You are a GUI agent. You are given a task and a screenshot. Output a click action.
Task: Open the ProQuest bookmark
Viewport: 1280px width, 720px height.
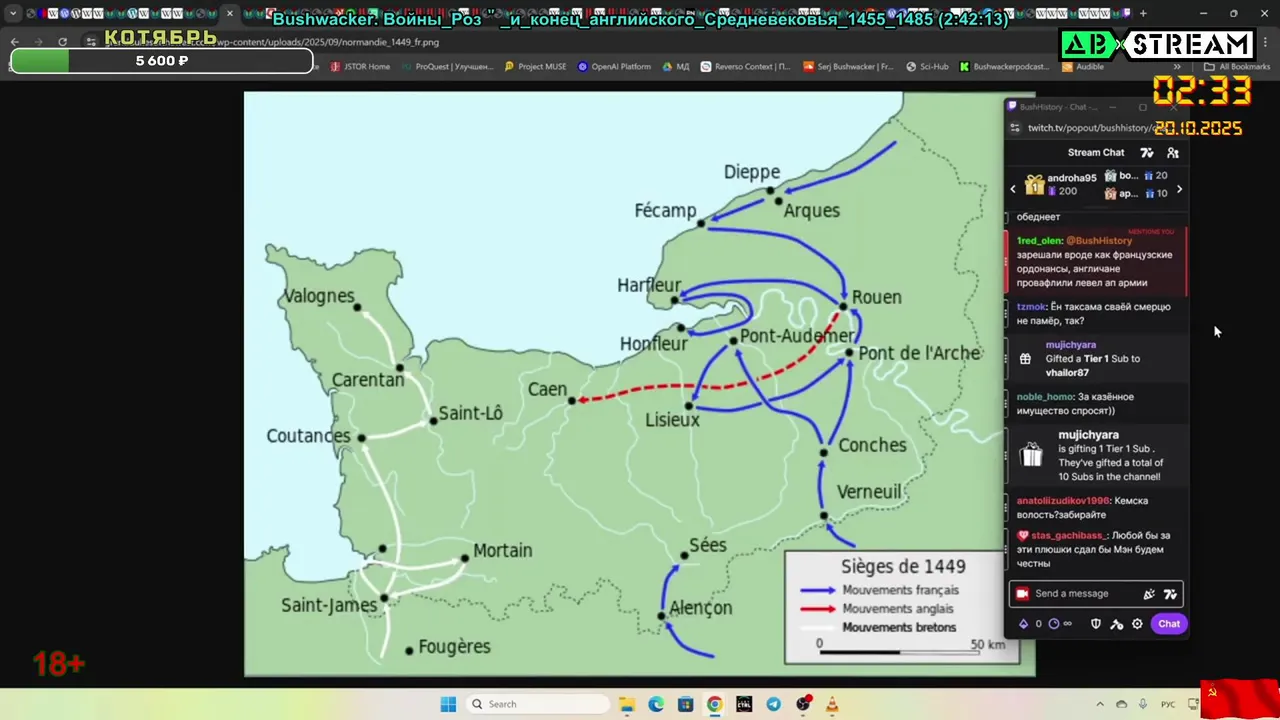447,67
